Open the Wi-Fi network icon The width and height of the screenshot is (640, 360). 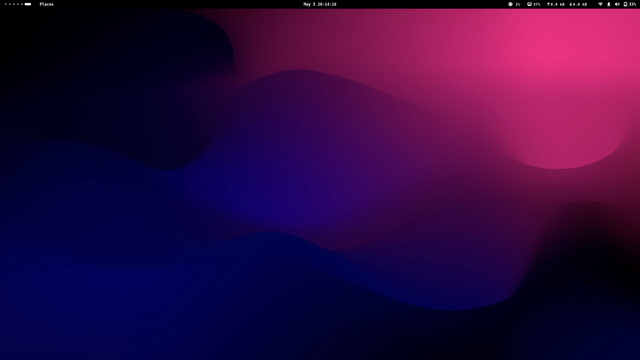(x=600, y=4)
